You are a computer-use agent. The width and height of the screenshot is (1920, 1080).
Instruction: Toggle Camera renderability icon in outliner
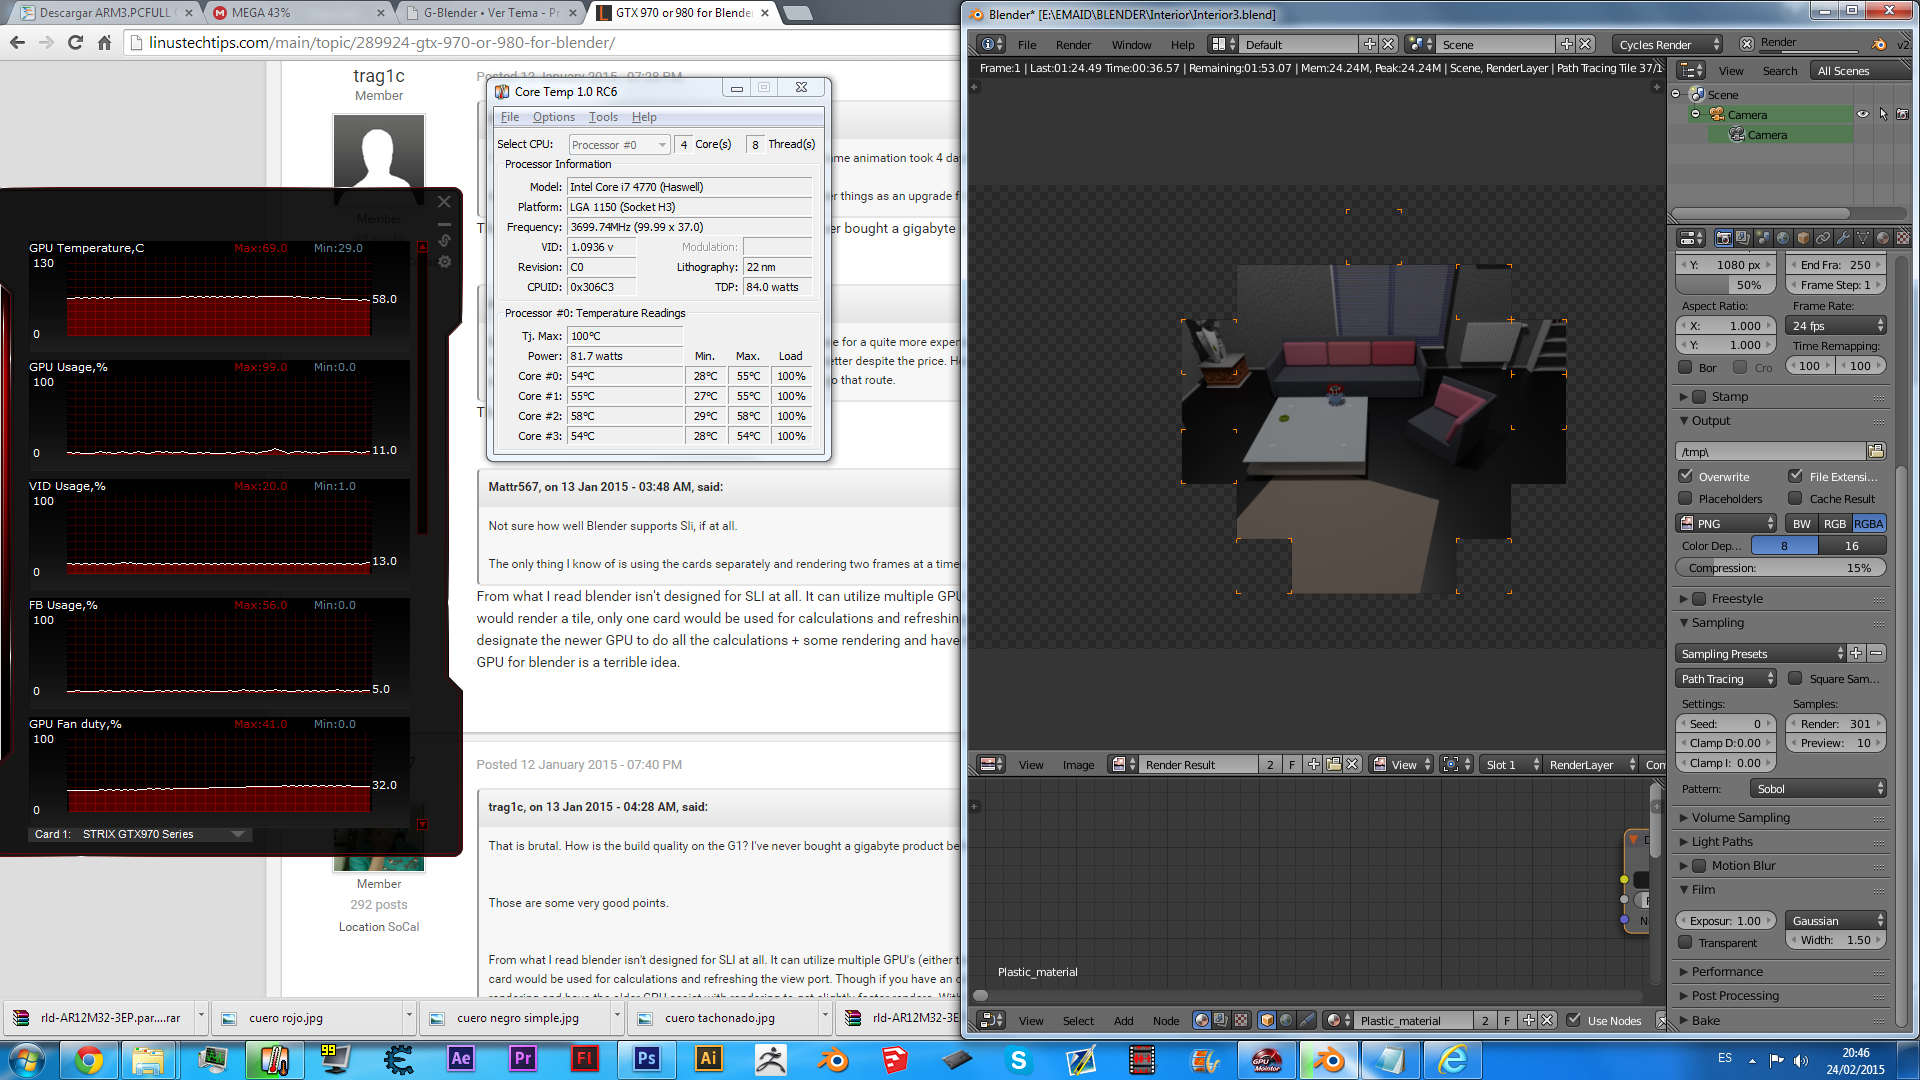pyautogui.click(x=1902, y=114)
